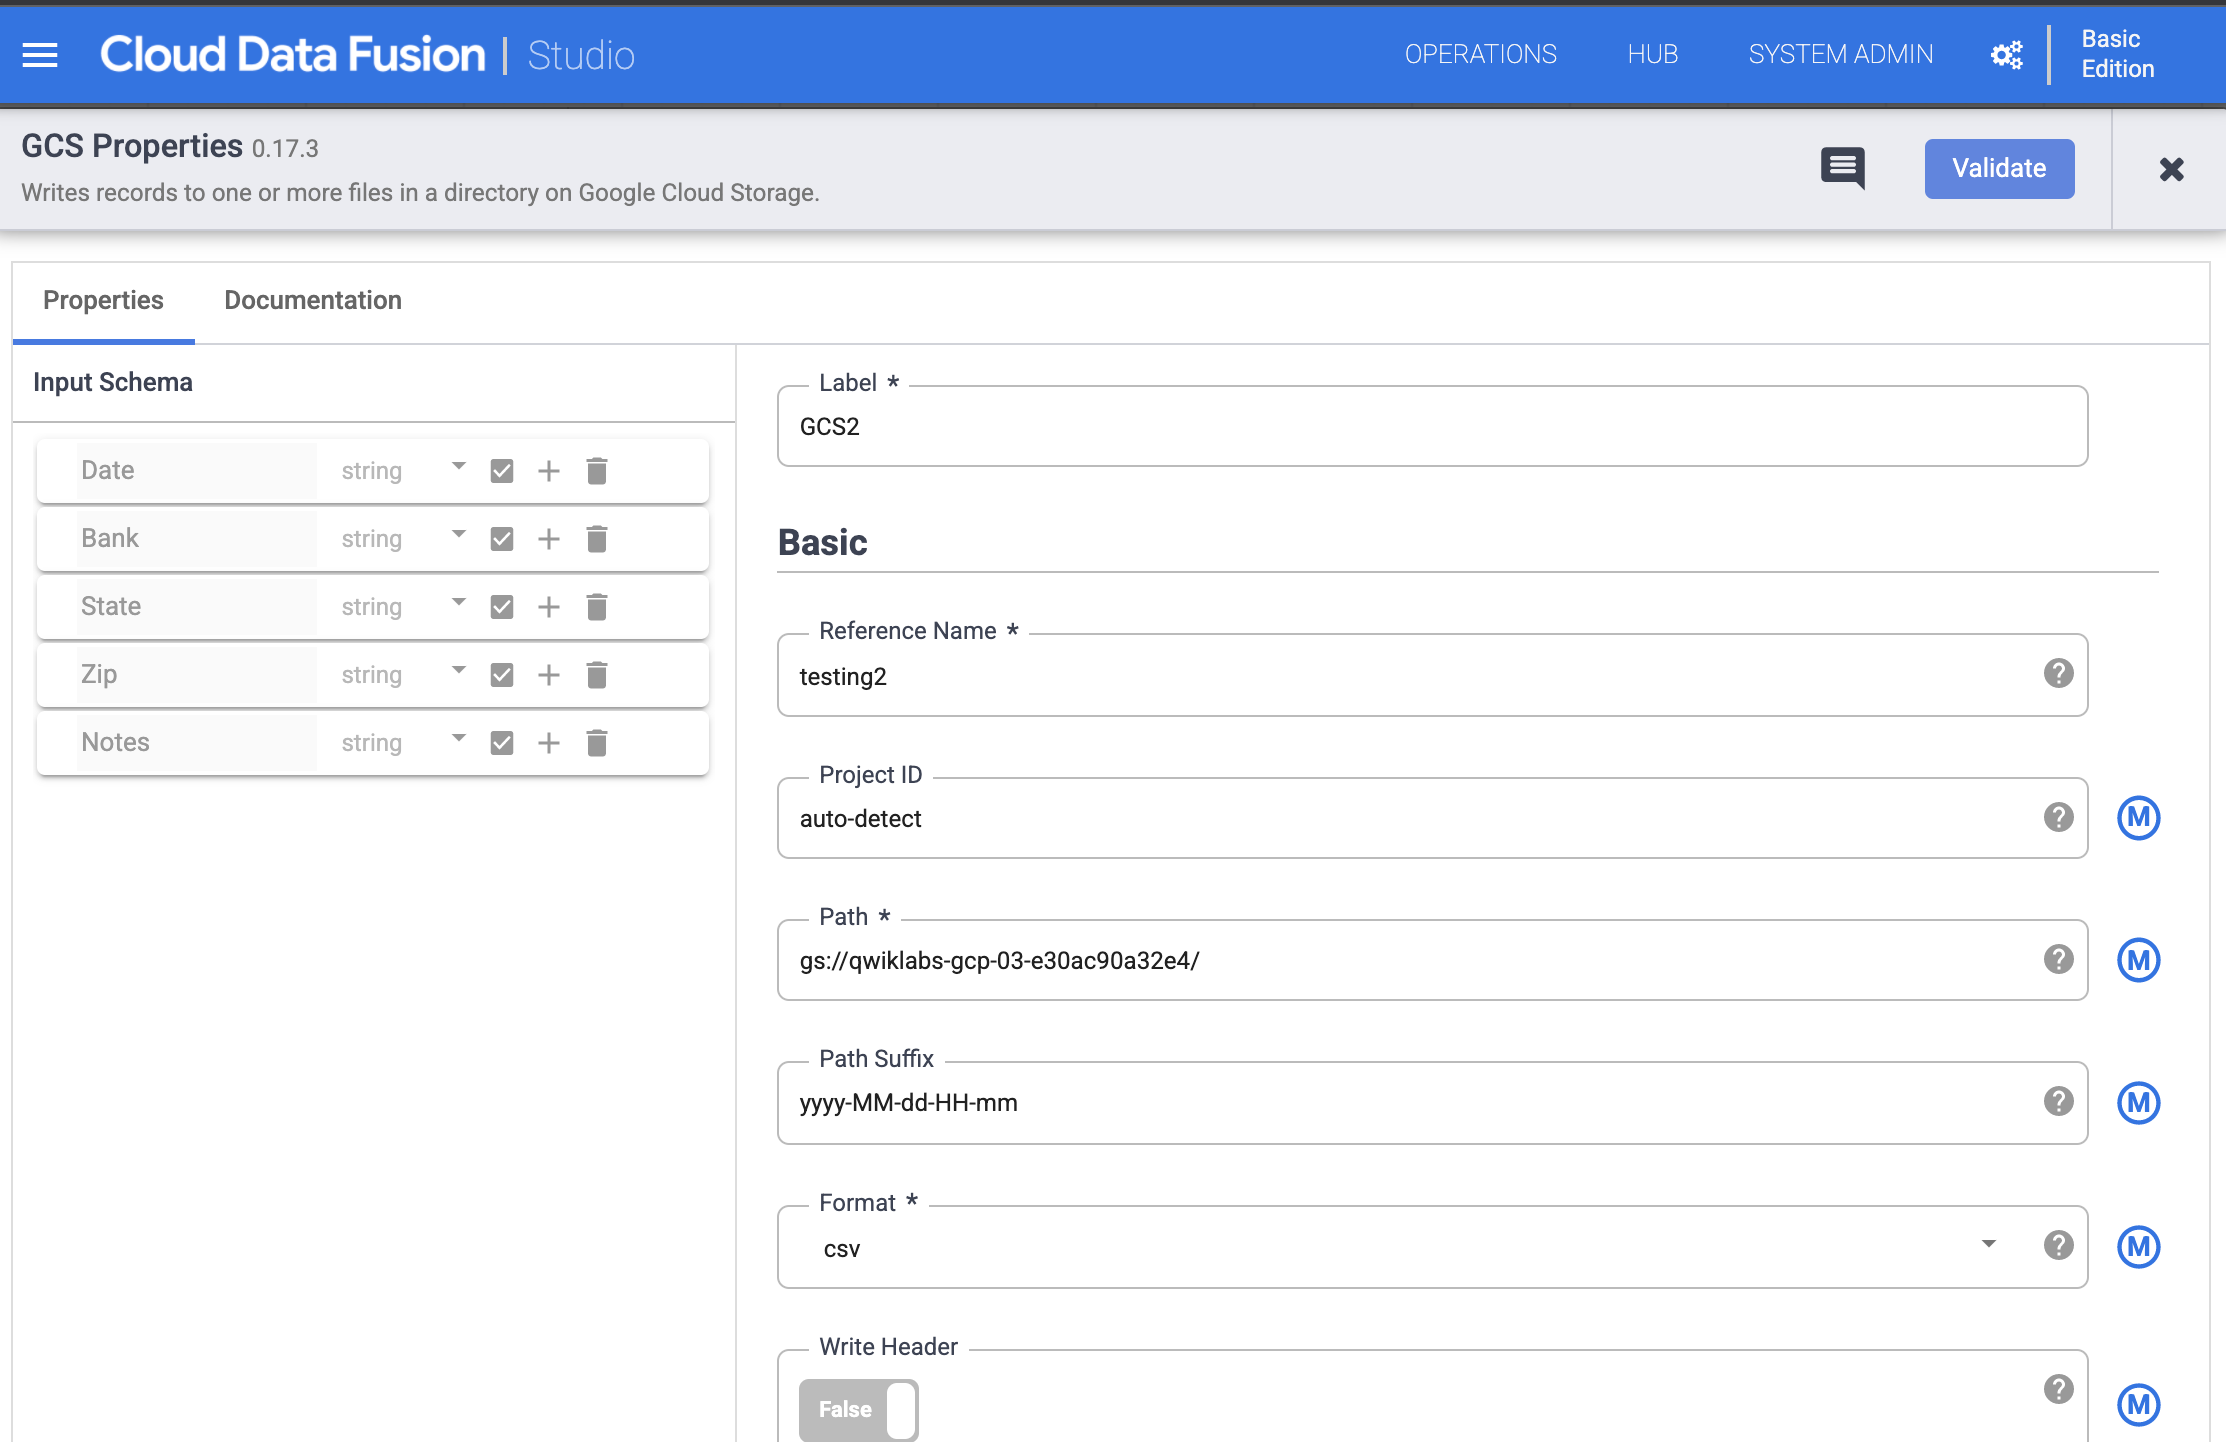Viewport: 2226px width, 1442px height.
Task: Toggle nullable checkbox for Zip field
Action: (x=502, y=675)
